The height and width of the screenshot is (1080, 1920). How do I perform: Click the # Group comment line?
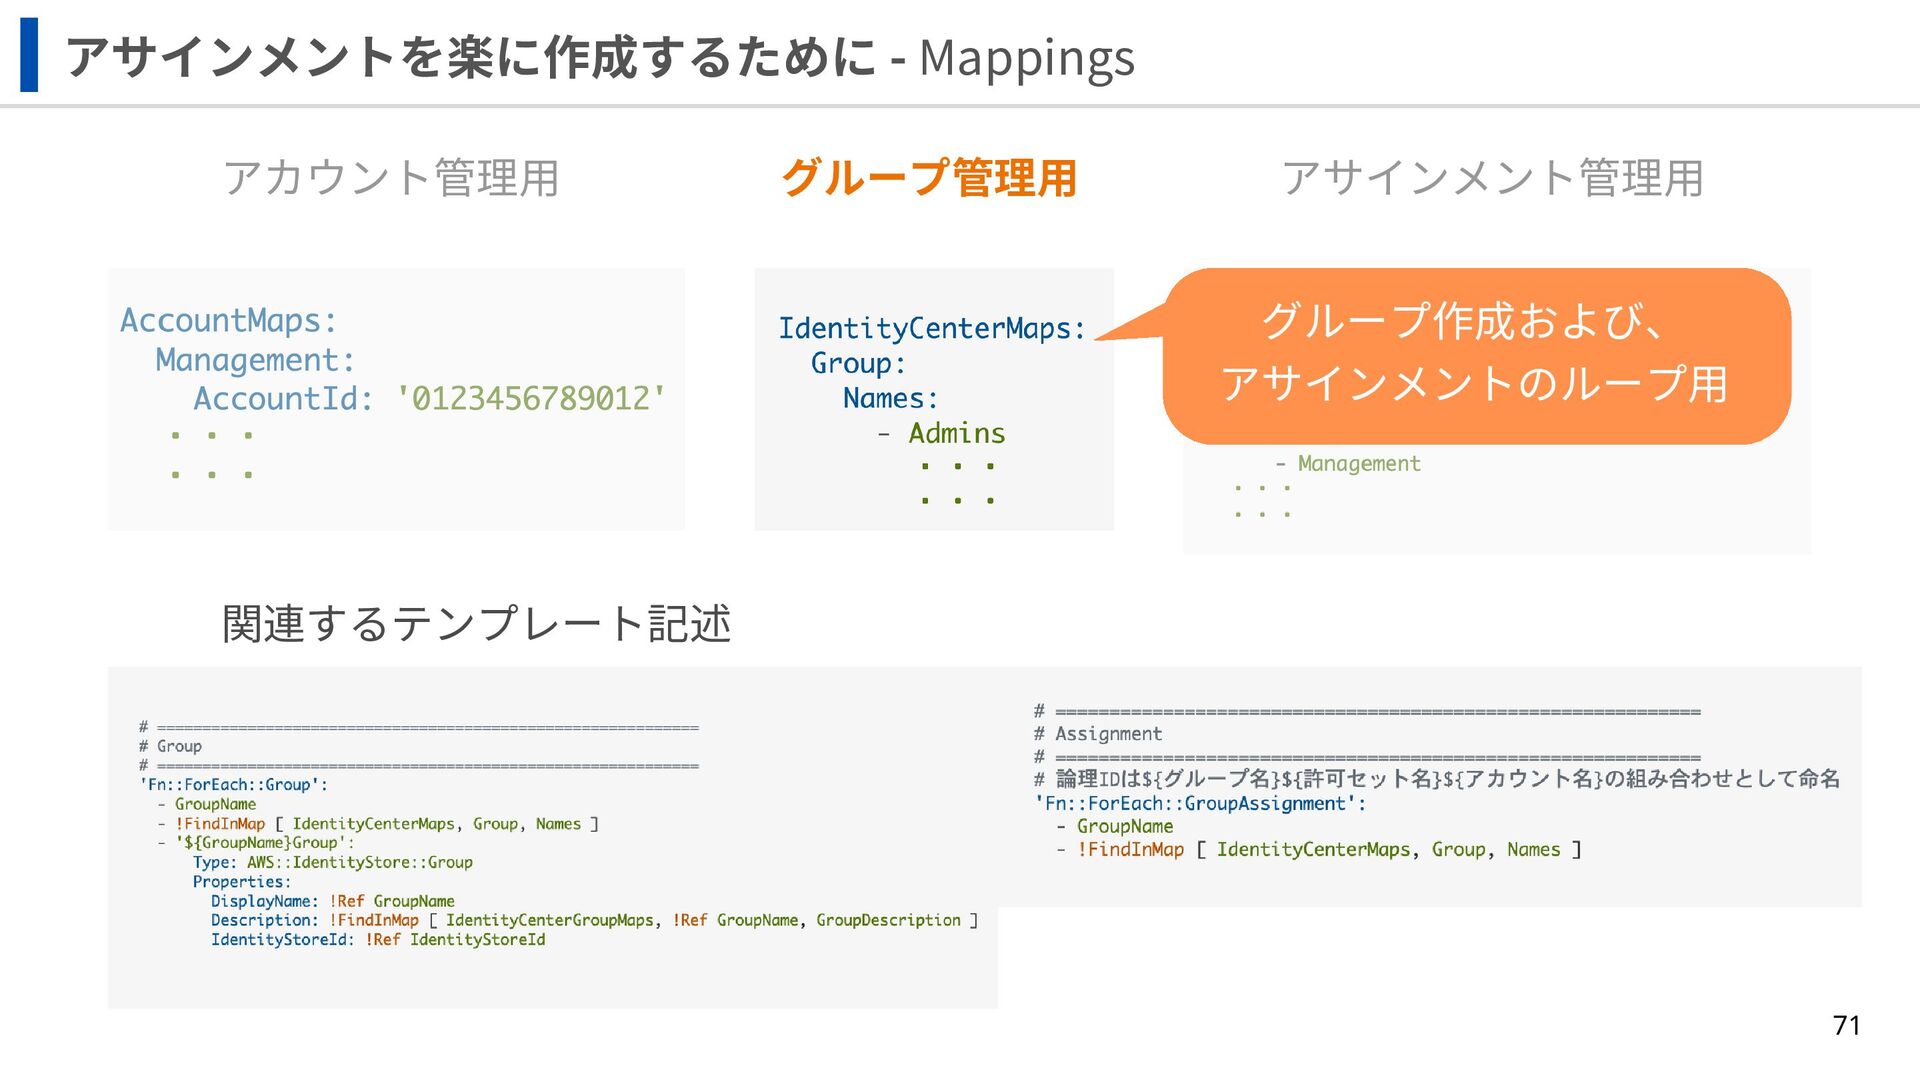170,746
